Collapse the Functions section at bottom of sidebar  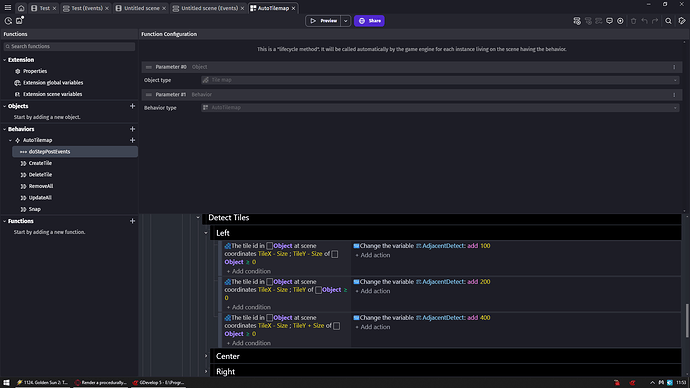pos(5,221)
